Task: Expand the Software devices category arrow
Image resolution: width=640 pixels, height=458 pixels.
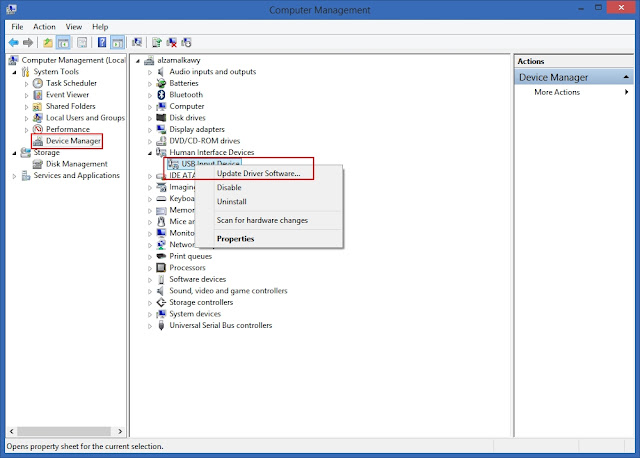Action: tap(150, 280)
